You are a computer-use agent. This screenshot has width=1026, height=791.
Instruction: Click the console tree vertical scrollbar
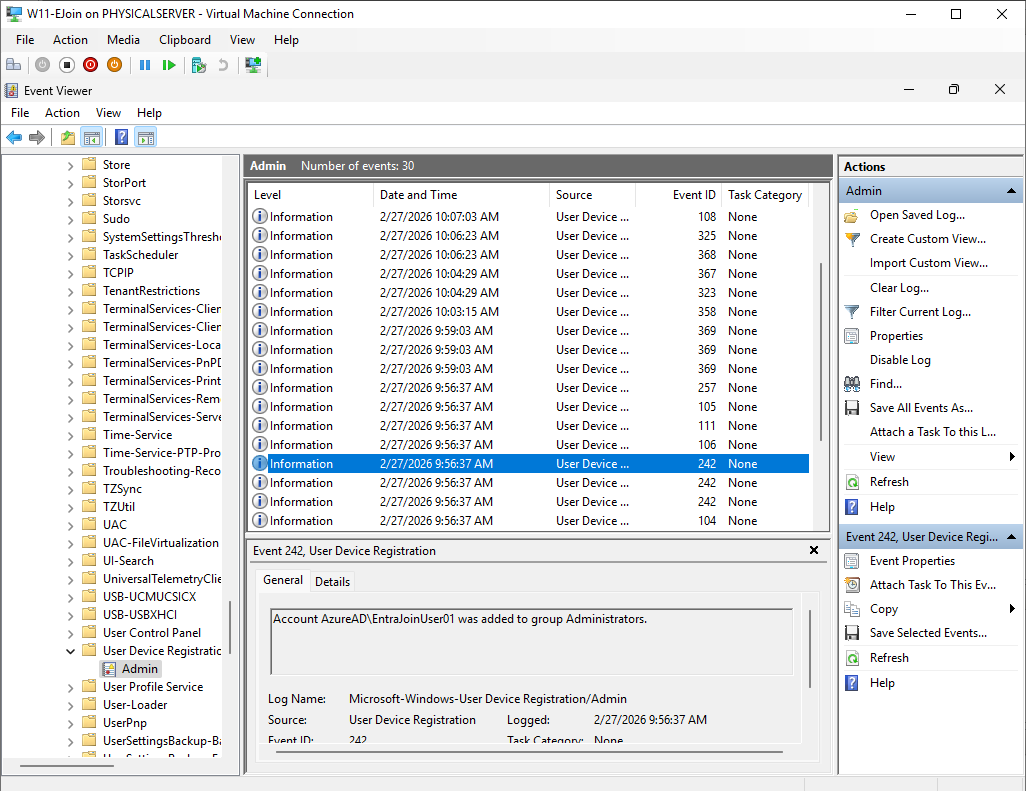(230, 628)
